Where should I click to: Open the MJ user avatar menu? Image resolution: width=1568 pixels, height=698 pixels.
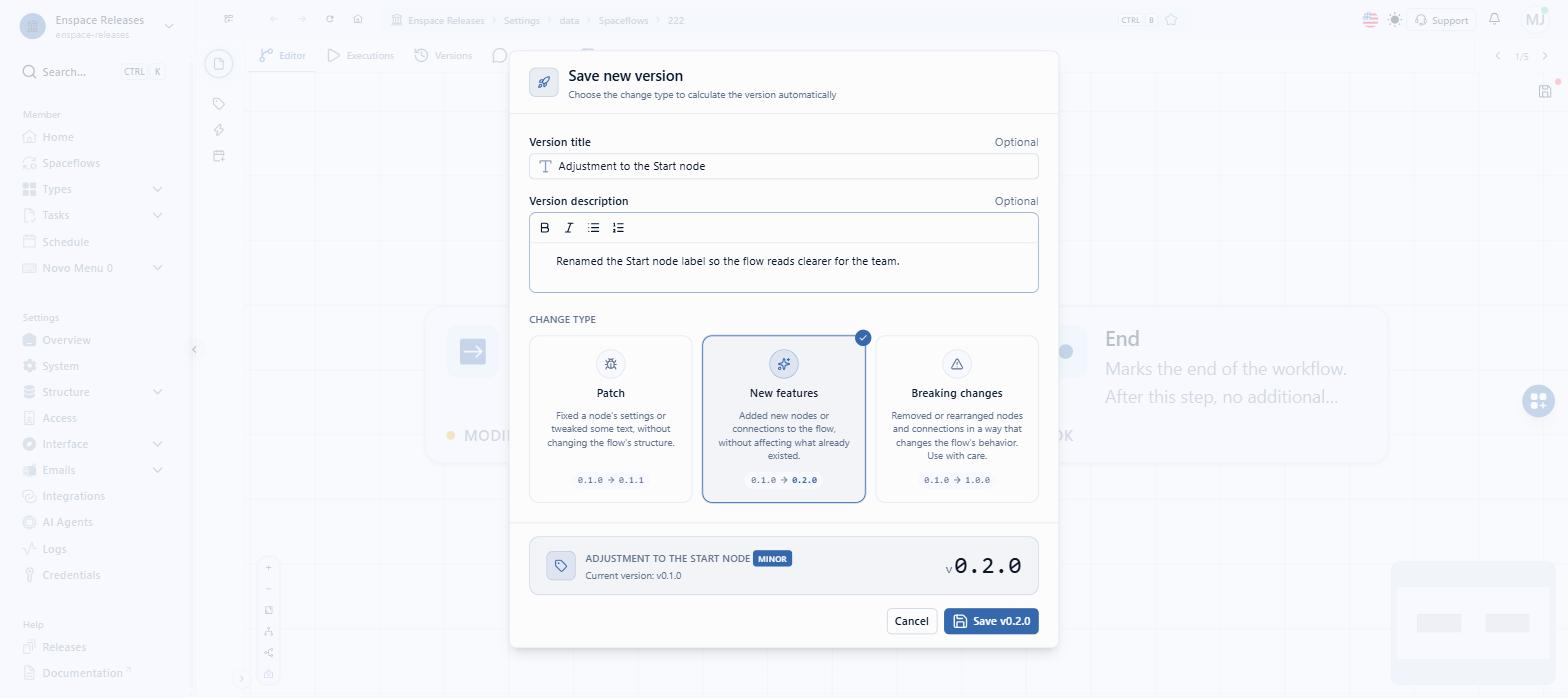1535,19
